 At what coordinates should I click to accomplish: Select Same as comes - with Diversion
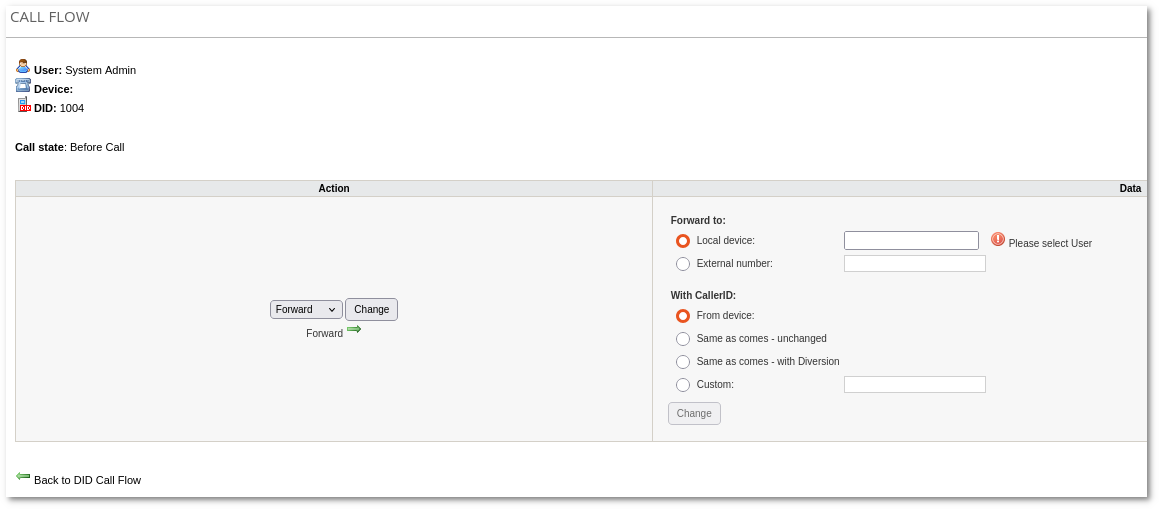point(683,362)
